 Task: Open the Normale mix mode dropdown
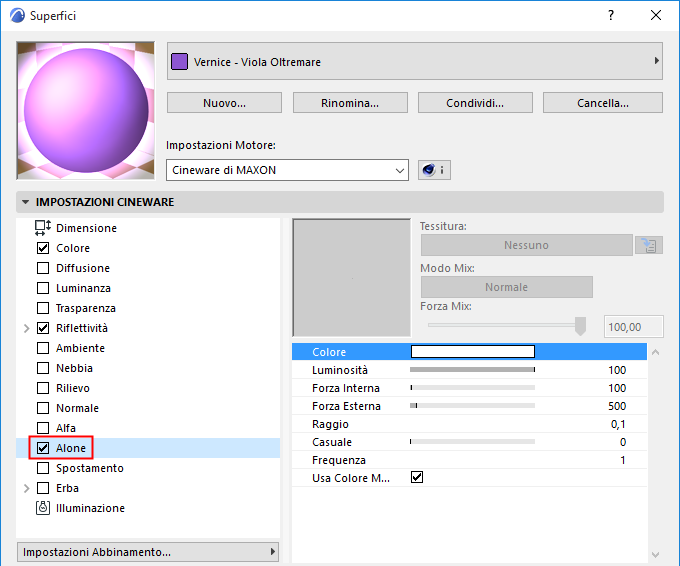point(507,287)
